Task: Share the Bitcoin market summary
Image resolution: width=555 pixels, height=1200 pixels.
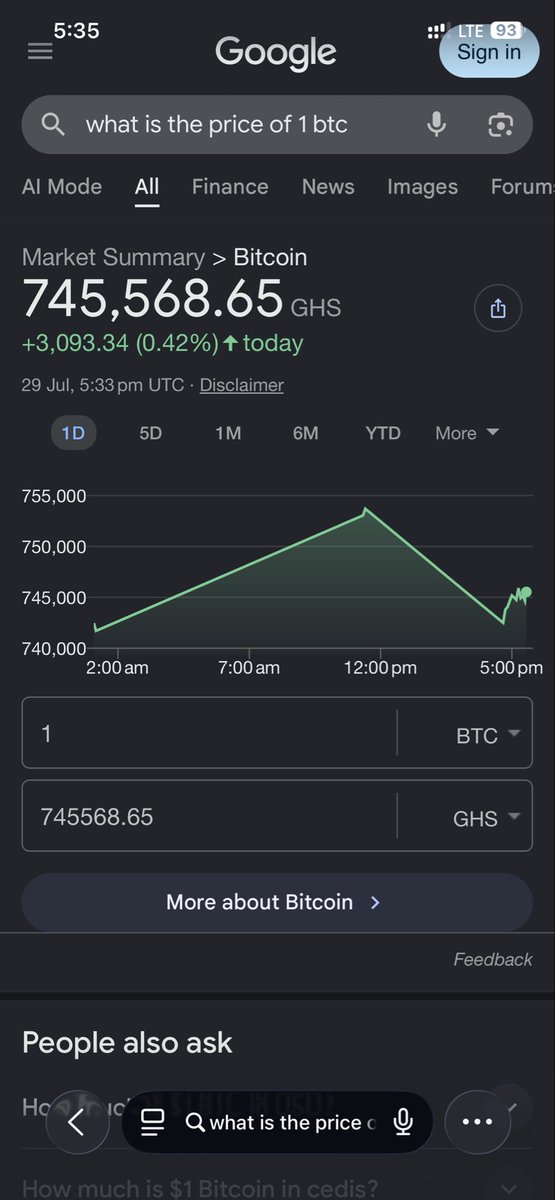Action: click(x=499, y=309)
